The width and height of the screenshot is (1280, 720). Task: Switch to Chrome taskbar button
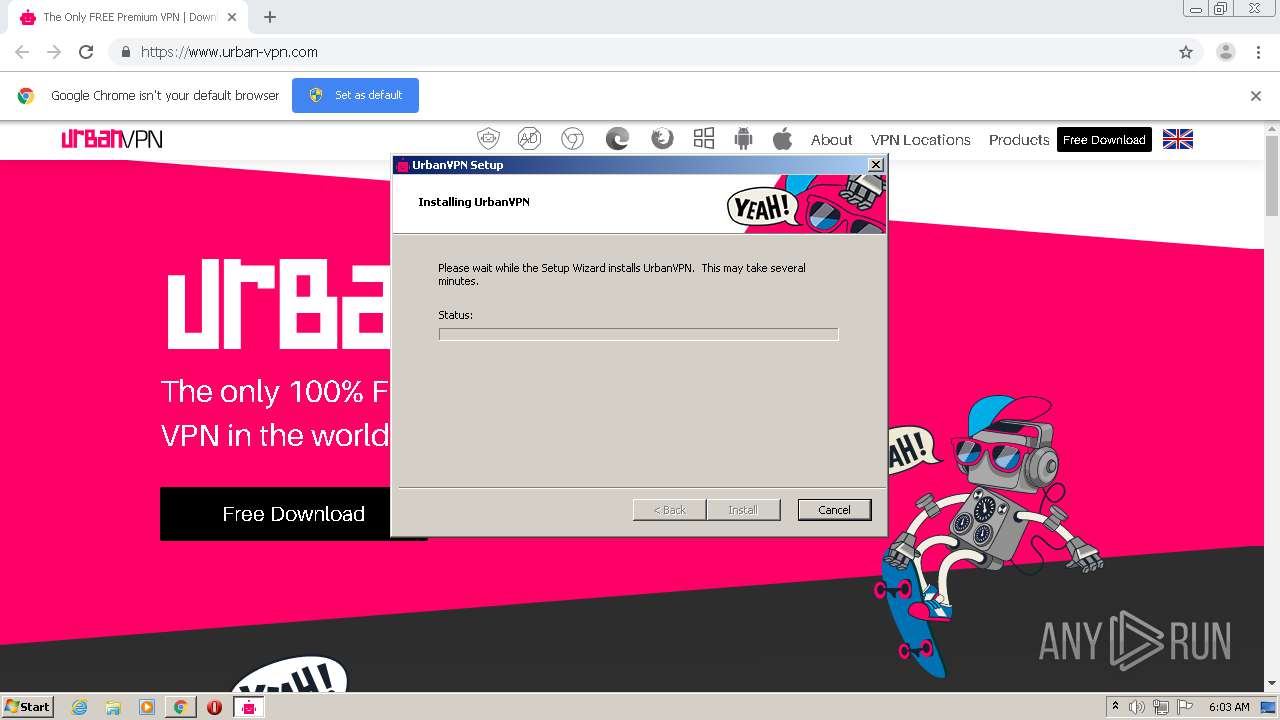pyautogui.click(x=180, y=707)
